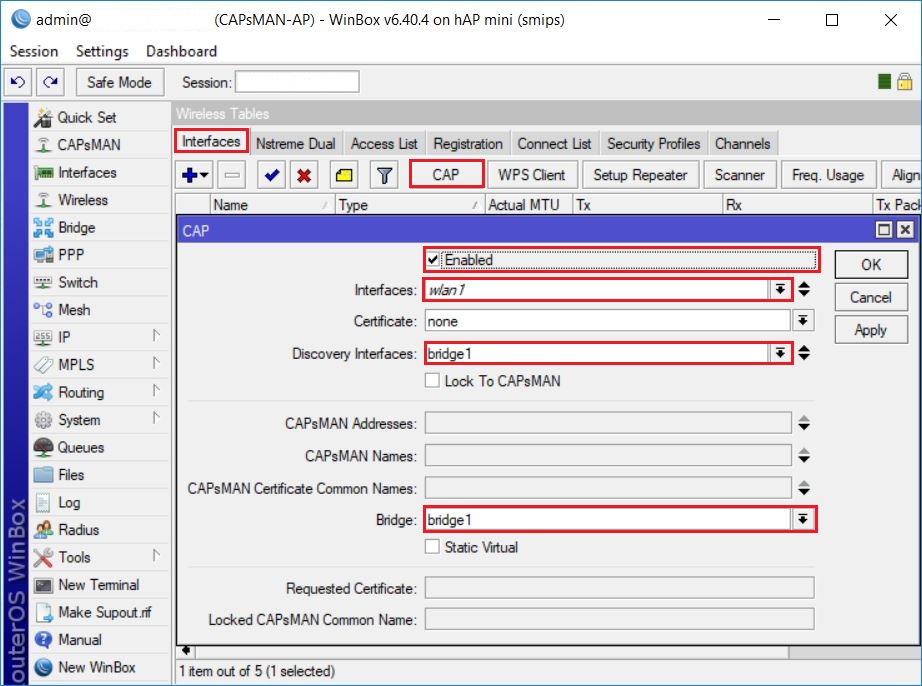This screenshot has width=922, height=686.
Task: Click the padlock icon in toolbar
Action: (905, 82)
